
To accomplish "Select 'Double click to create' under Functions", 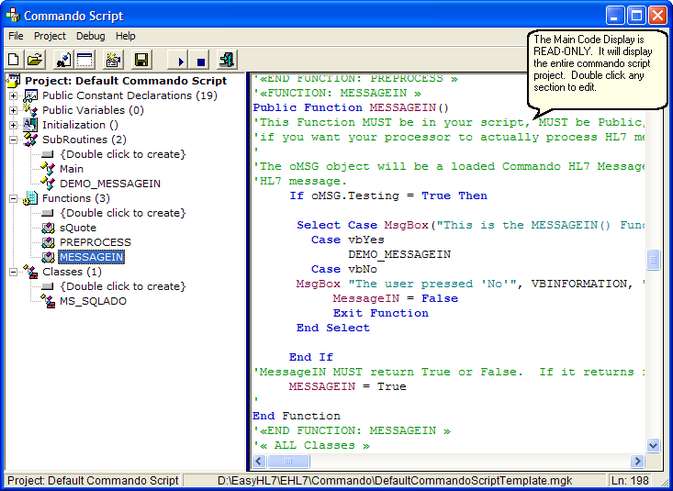I will pos(123,213).
